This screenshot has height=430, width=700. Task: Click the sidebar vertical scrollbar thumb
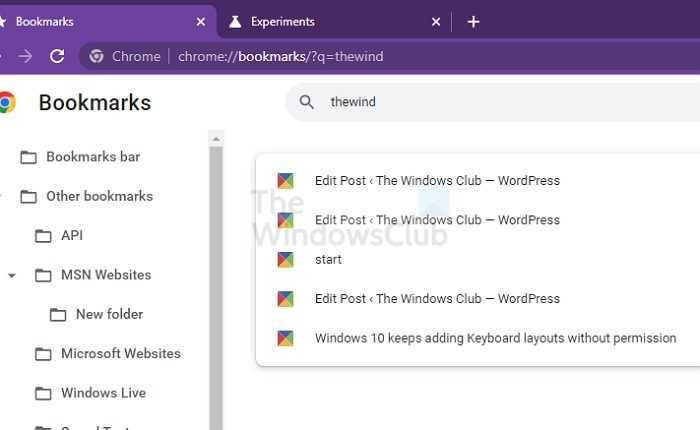(x=216, y=288)
